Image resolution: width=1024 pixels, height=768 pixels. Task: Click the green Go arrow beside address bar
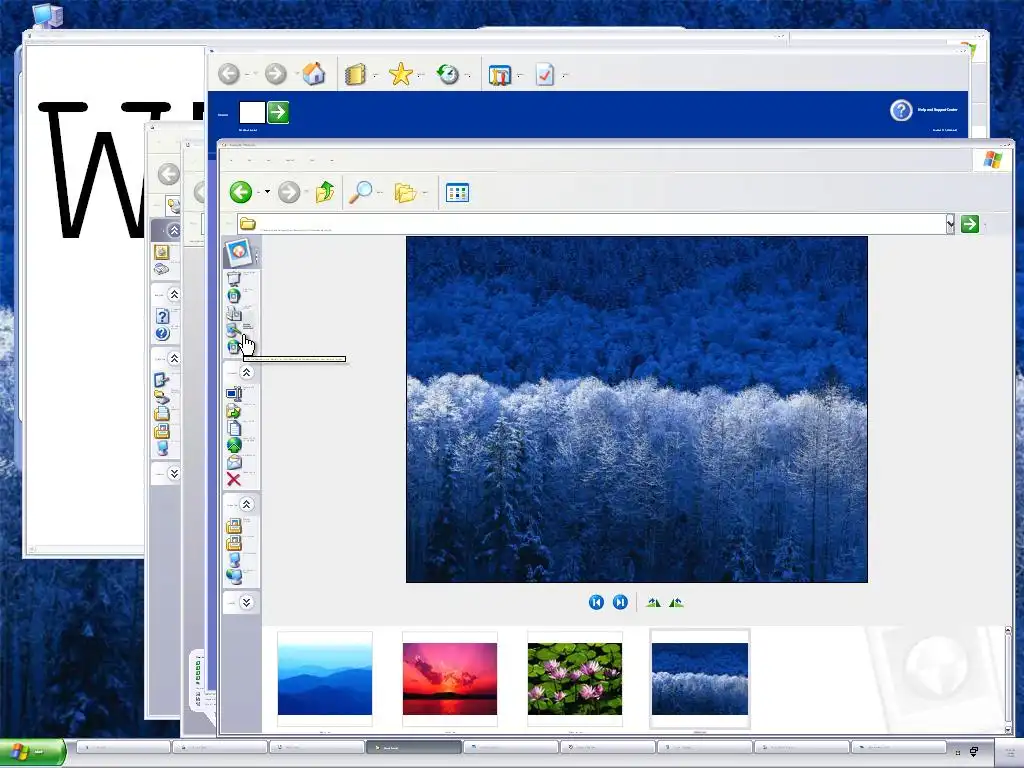pos(970,224)
